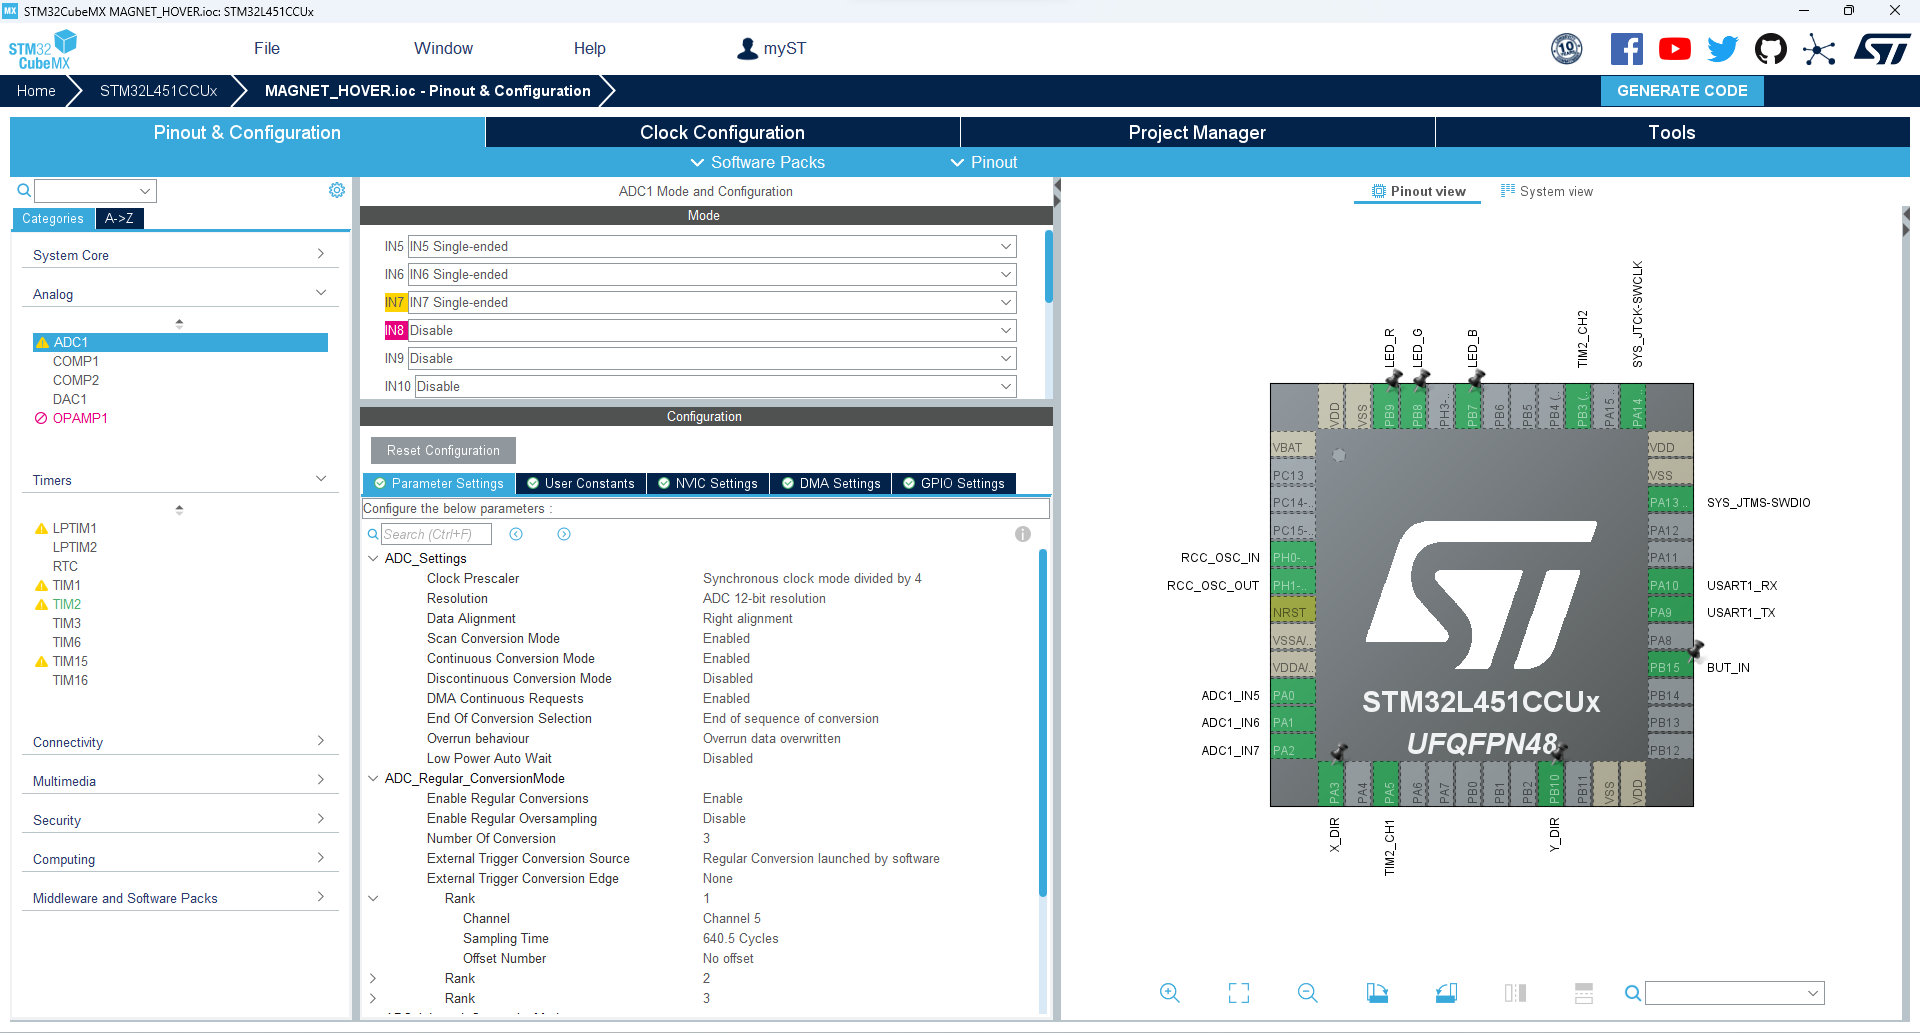Screen dimensions: 1920x1033
Task: Open the File menu
Action: point(267,48)
